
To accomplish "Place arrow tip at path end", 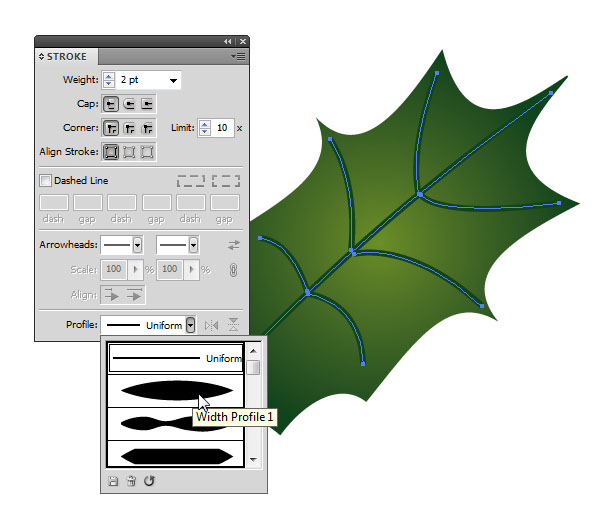I will coord(134,295).
